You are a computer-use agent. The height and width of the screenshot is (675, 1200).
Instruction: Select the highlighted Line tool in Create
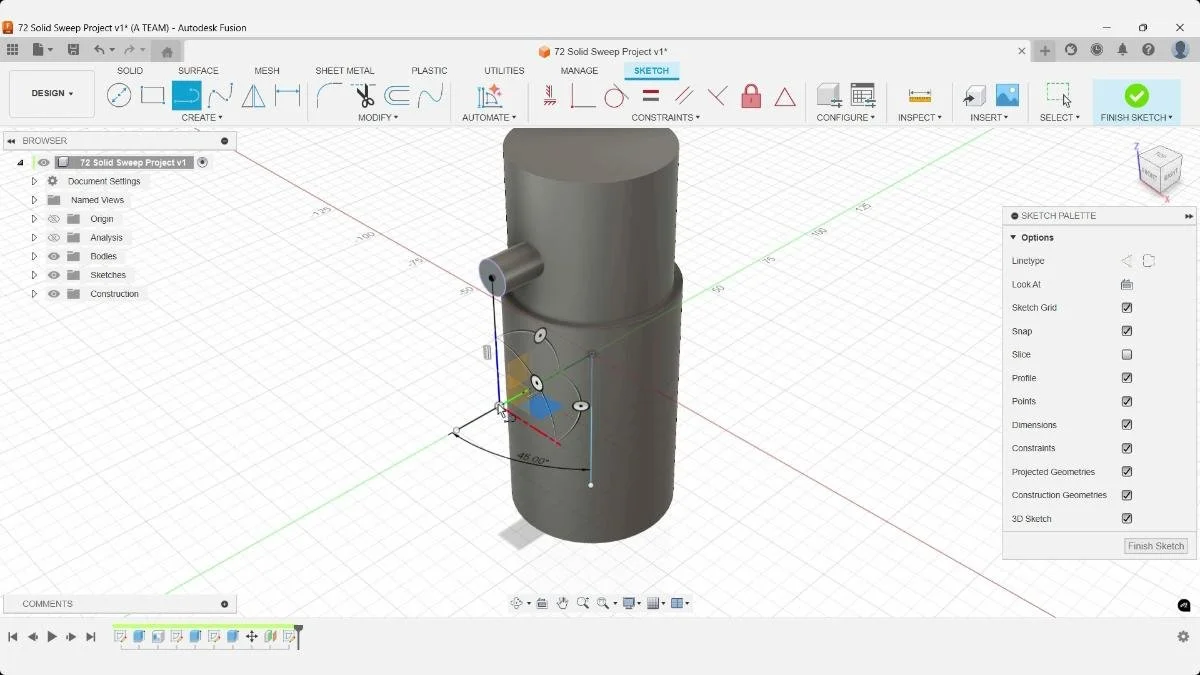(x=186, y=96)
